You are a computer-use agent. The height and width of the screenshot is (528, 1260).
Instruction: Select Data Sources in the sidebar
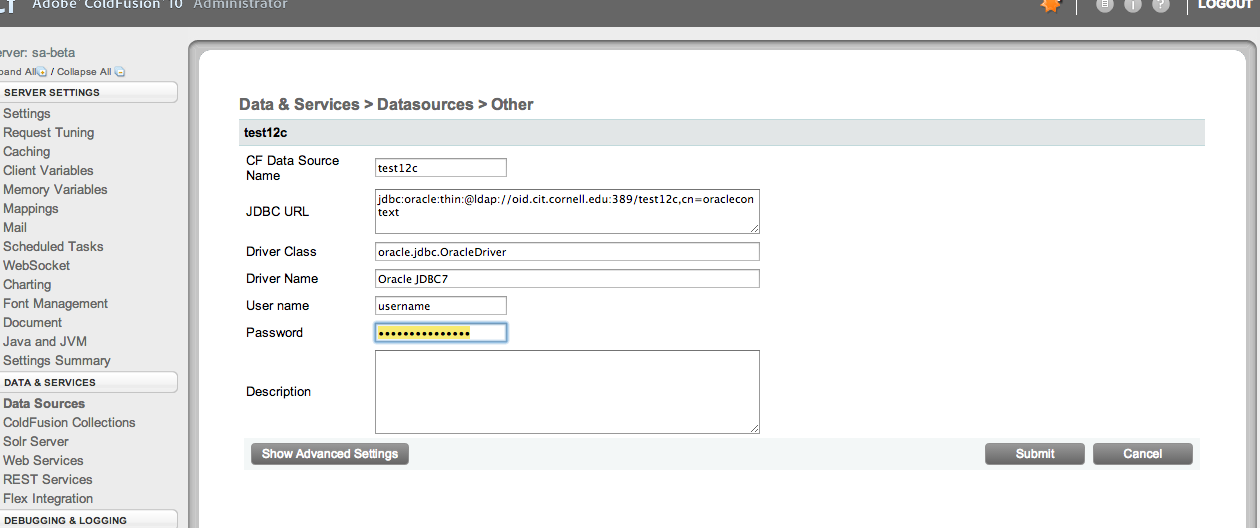click(44, 403)
